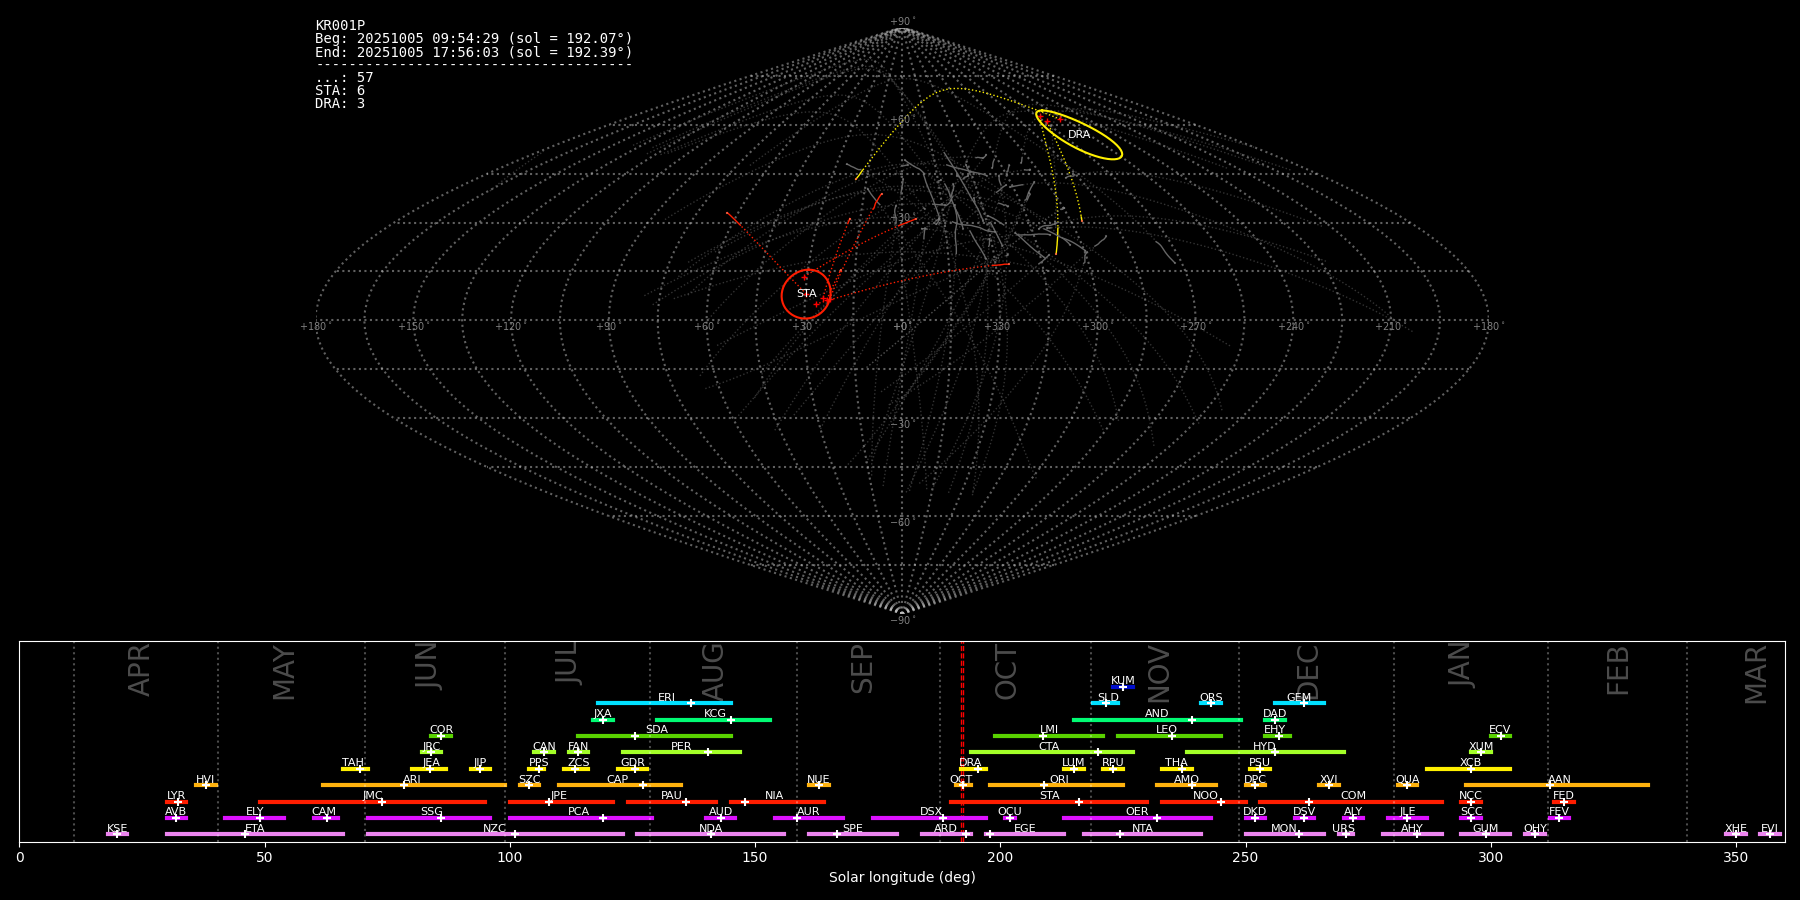Viewport: 1800px width, 900px height.
Task: Click the ETA shower label
Action: 255,829
